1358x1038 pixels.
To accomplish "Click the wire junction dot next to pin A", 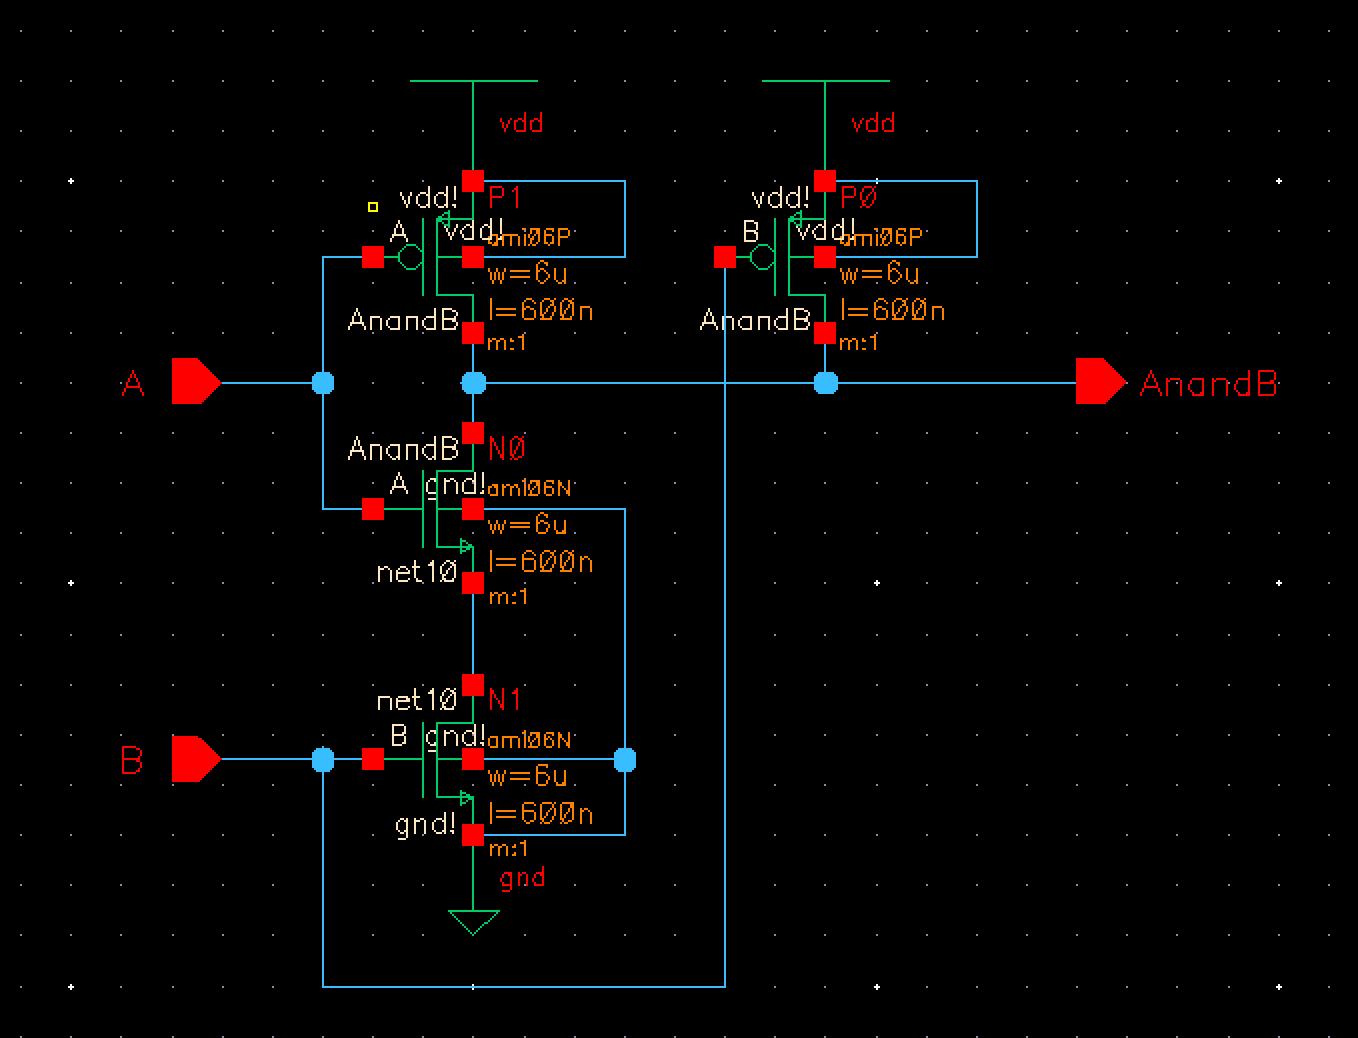I will [x=323, y=383].
